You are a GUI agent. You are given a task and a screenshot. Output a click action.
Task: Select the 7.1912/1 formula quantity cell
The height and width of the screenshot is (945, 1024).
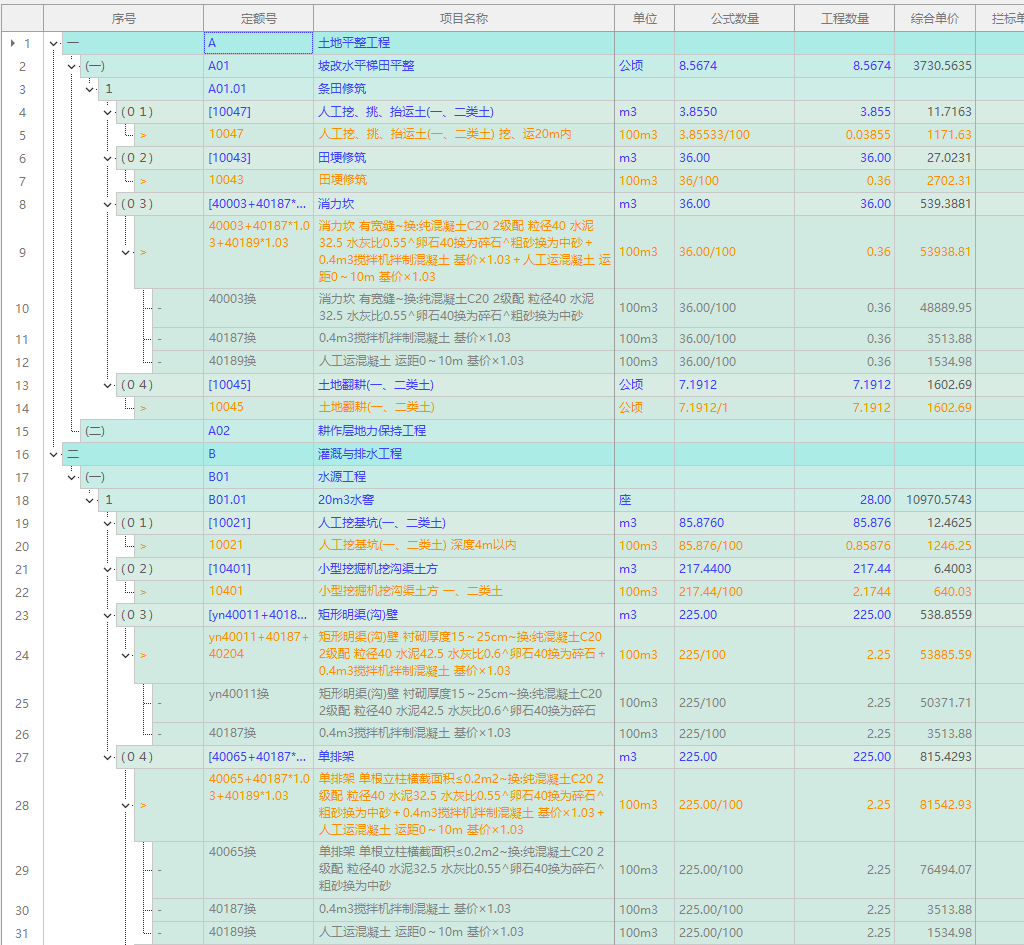tap(735, 408)
